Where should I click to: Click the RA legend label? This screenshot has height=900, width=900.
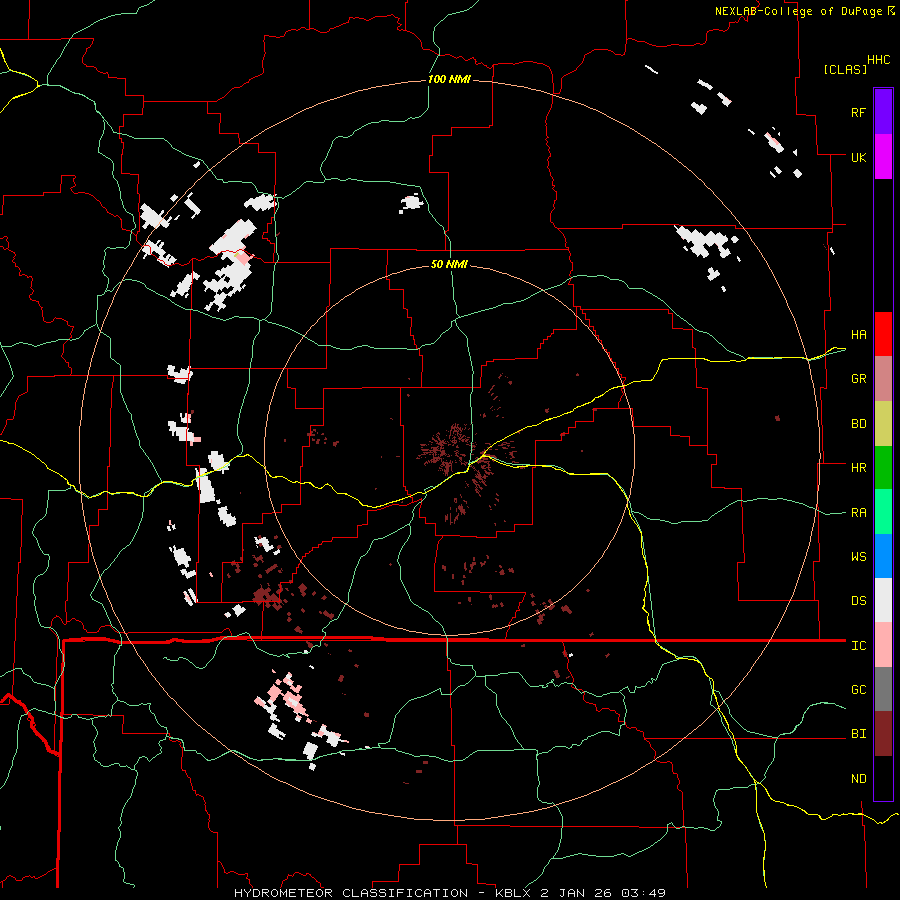click(x=858, y=513)
